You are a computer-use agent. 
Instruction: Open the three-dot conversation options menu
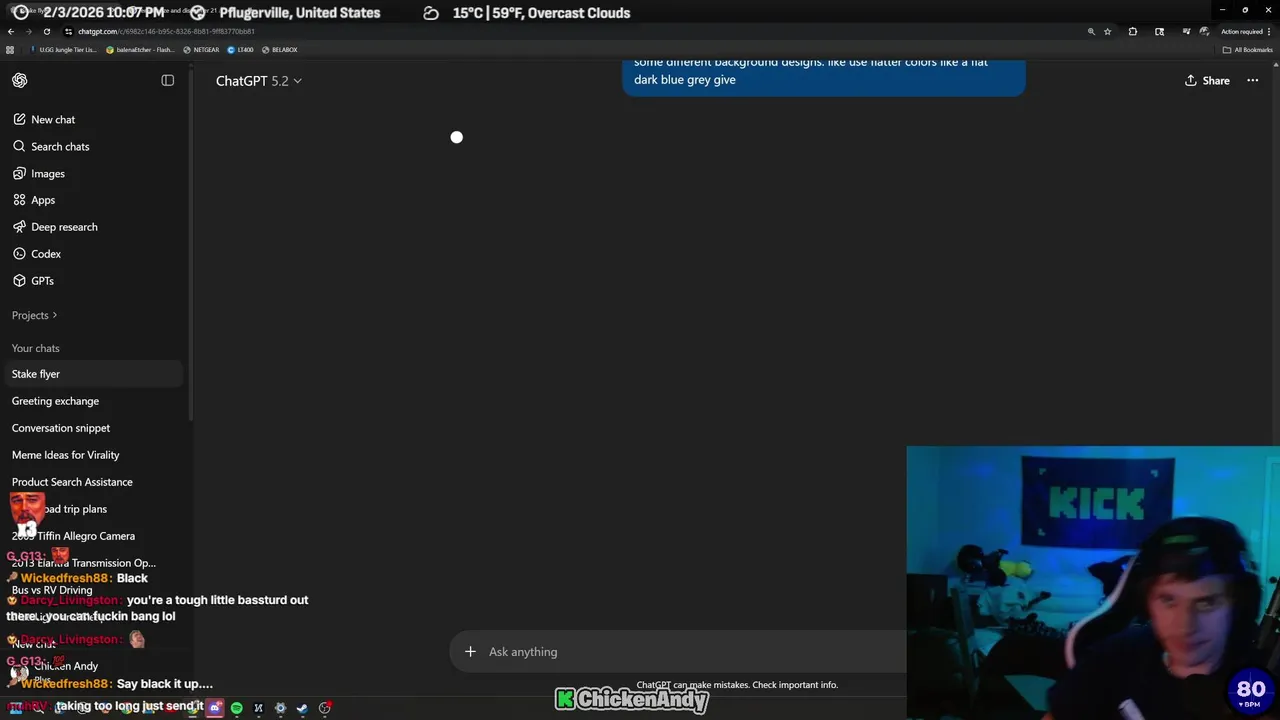[x=1252, y=80]
